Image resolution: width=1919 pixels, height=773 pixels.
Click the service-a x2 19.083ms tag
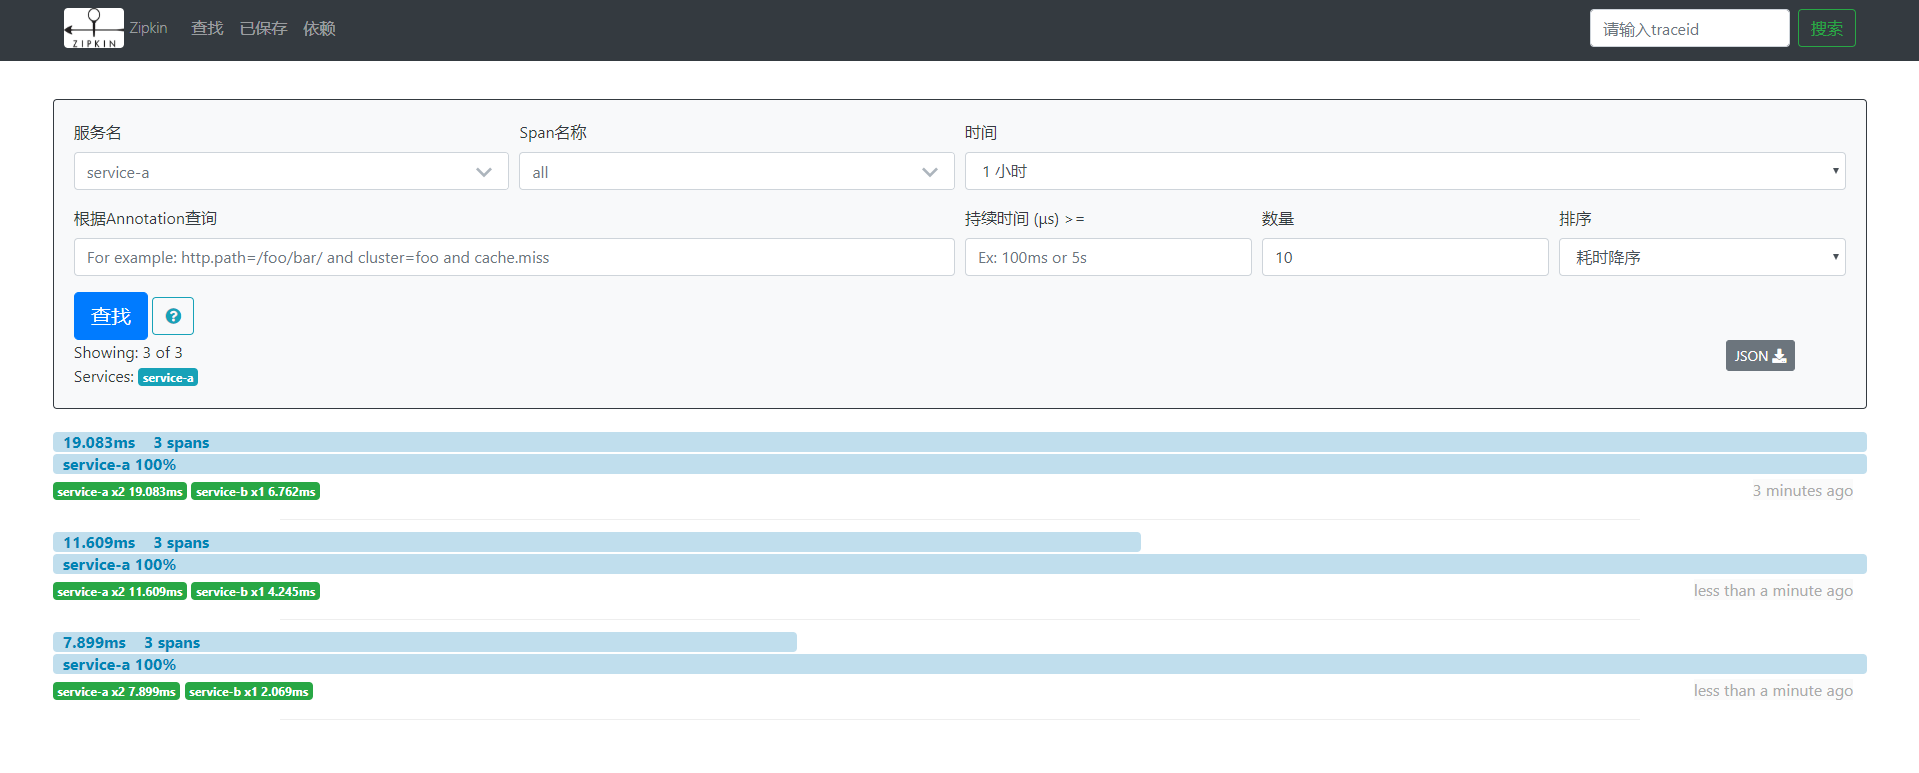click(120, 491)
